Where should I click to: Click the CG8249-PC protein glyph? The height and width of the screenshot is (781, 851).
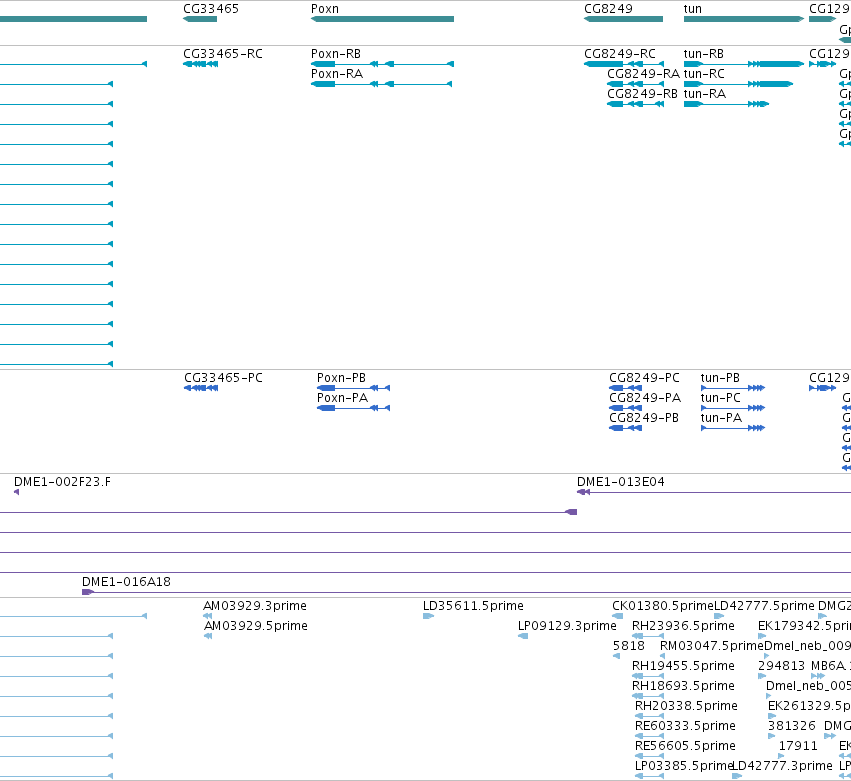coord(626,388)
